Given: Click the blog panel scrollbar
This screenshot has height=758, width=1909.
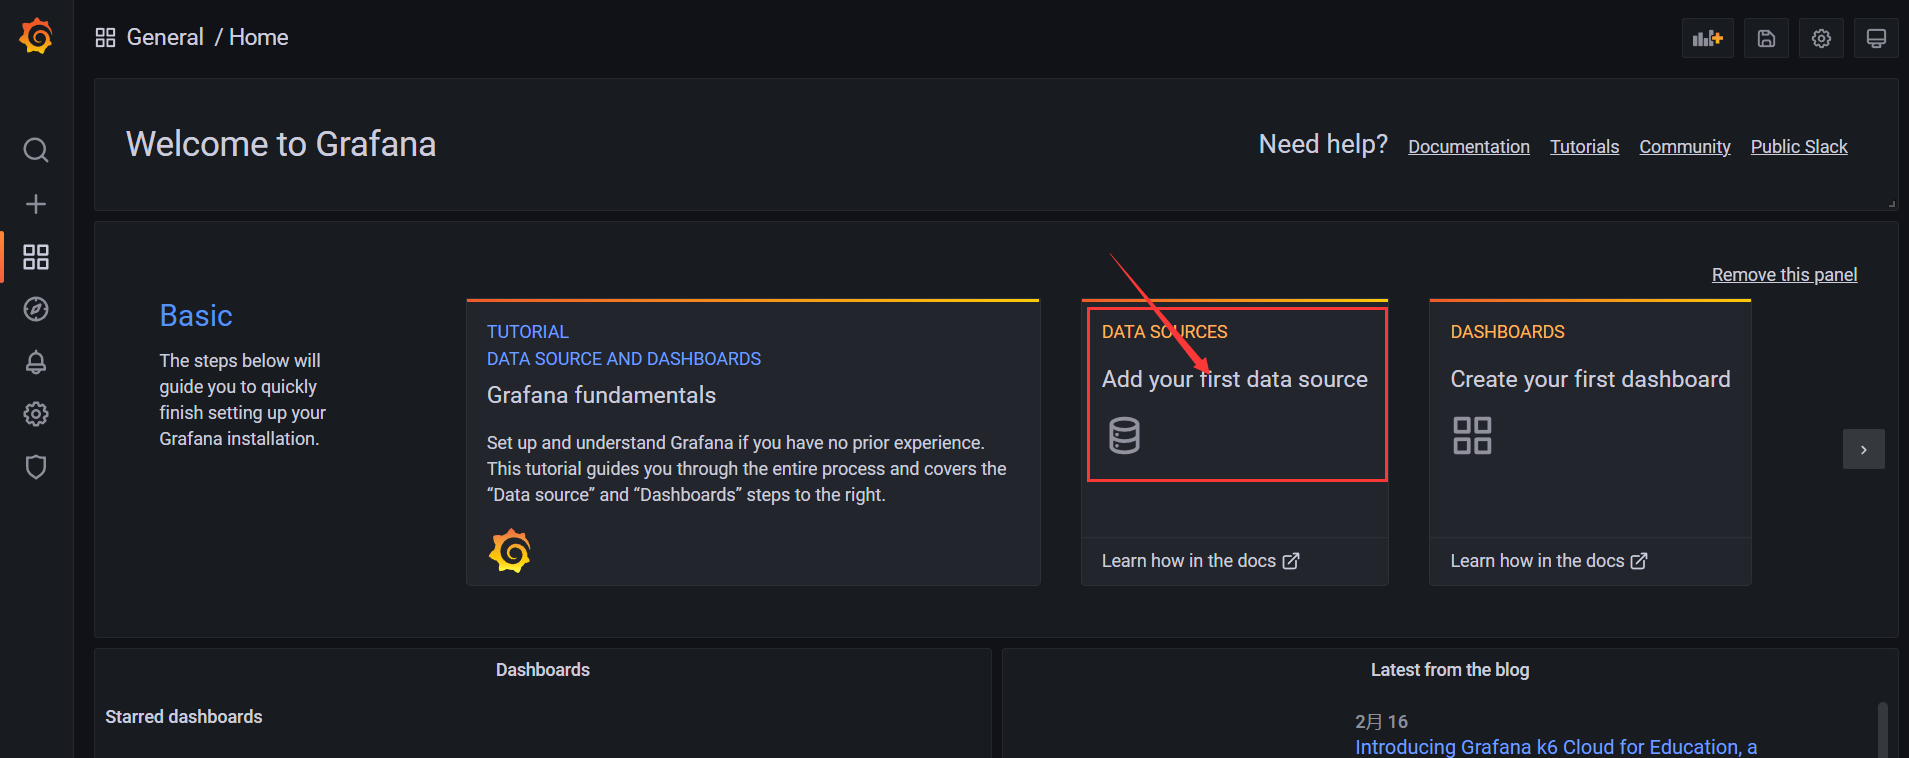Looking at the screenshot, I should (1882, 730).
